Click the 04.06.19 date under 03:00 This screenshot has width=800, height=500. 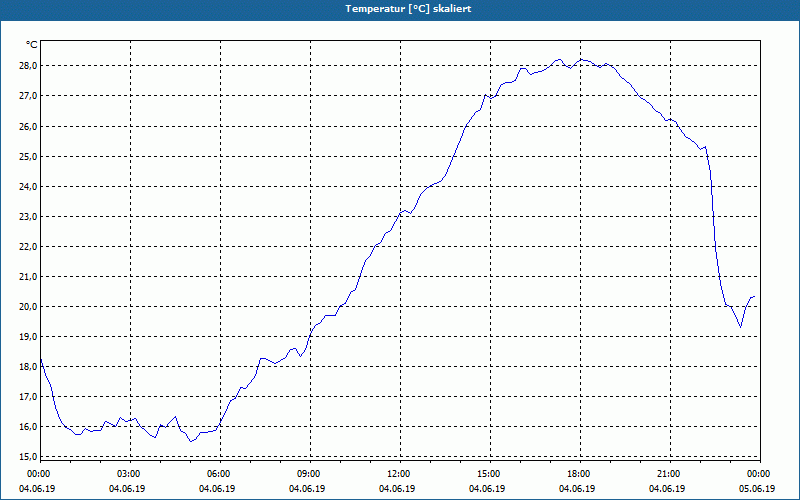click(x=127, y=489)
